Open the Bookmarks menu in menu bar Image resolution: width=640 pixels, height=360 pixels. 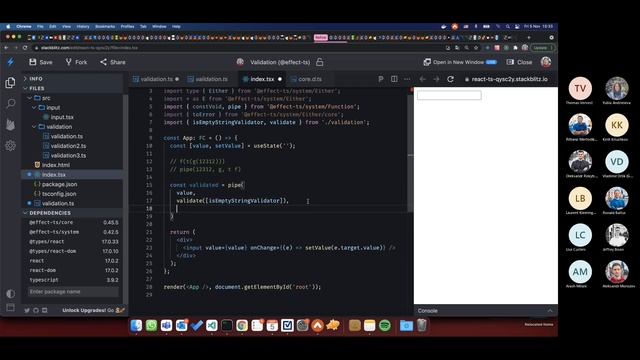pos(105,27)
